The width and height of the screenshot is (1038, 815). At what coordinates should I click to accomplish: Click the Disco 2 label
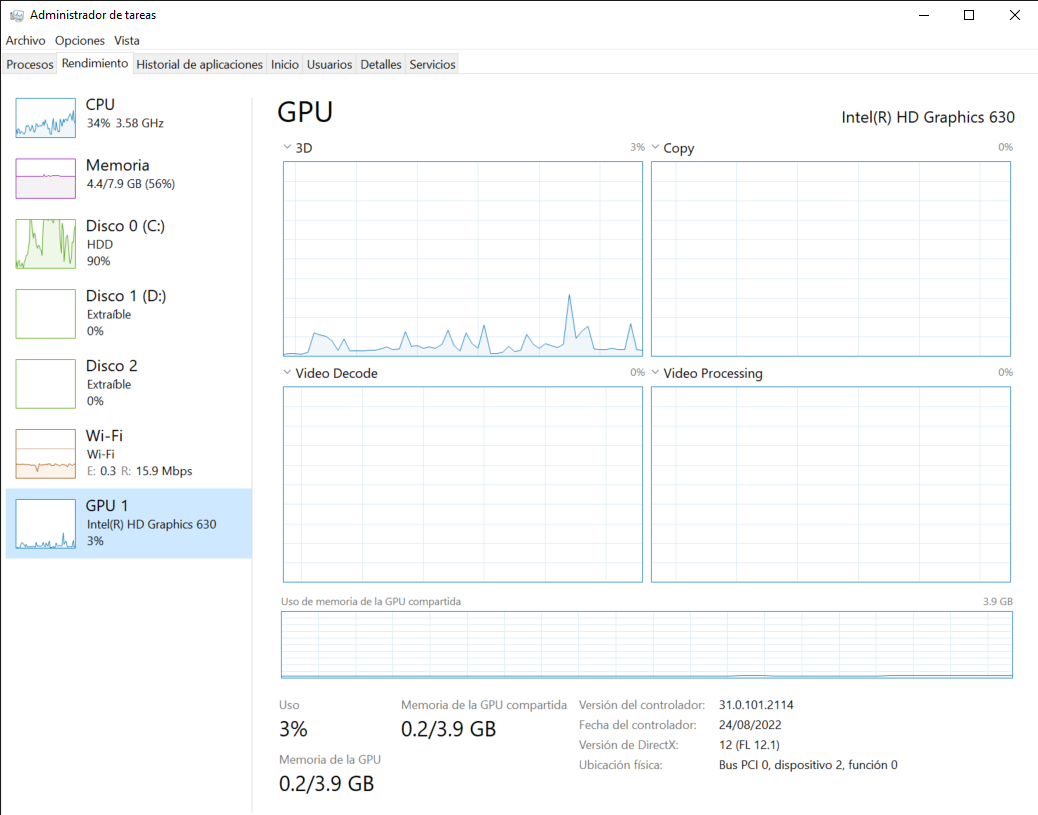111,366
